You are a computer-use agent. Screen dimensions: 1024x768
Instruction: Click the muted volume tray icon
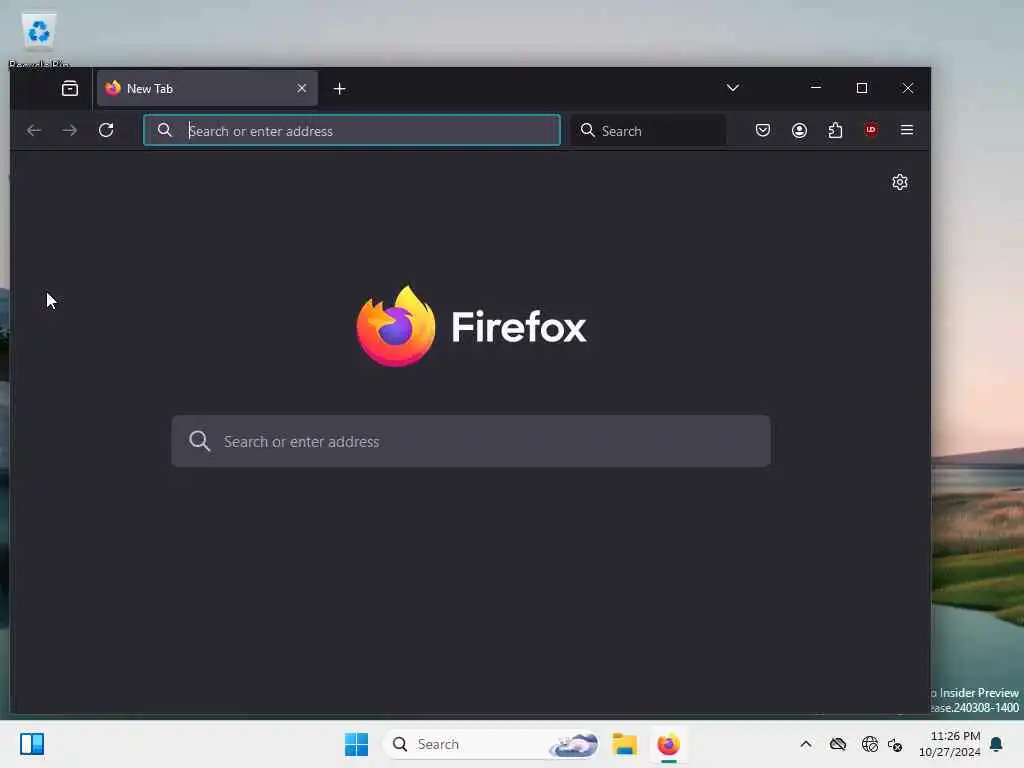[x=895, y=744]
